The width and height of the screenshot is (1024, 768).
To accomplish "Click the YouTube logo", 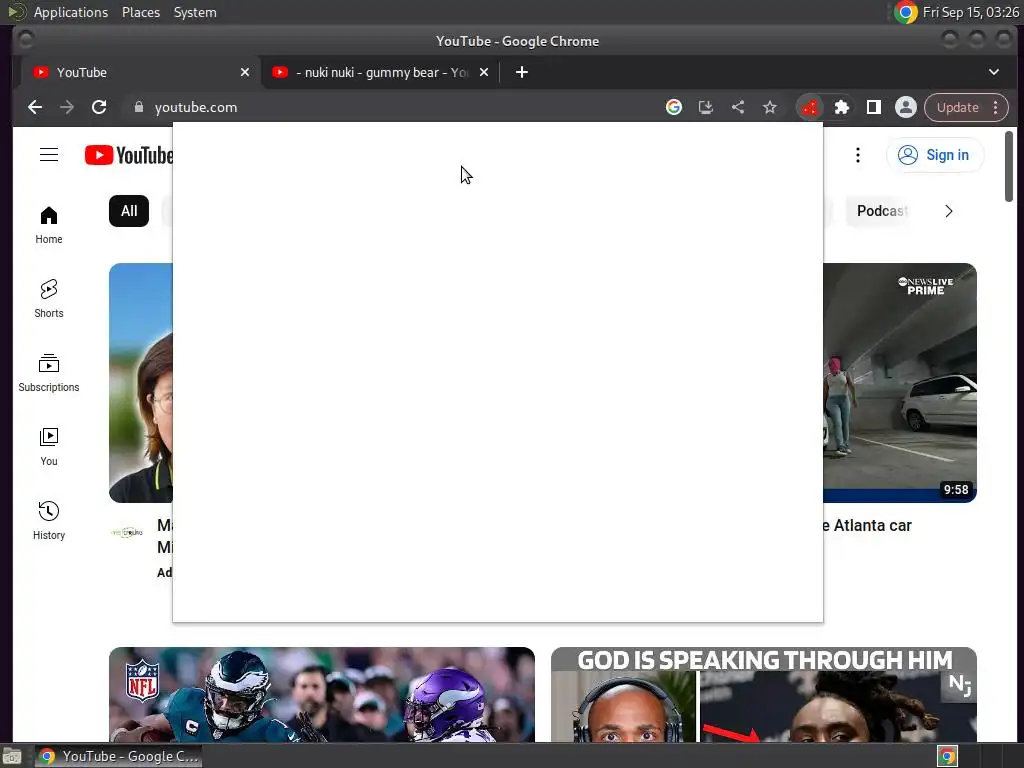I will [129, 155].
